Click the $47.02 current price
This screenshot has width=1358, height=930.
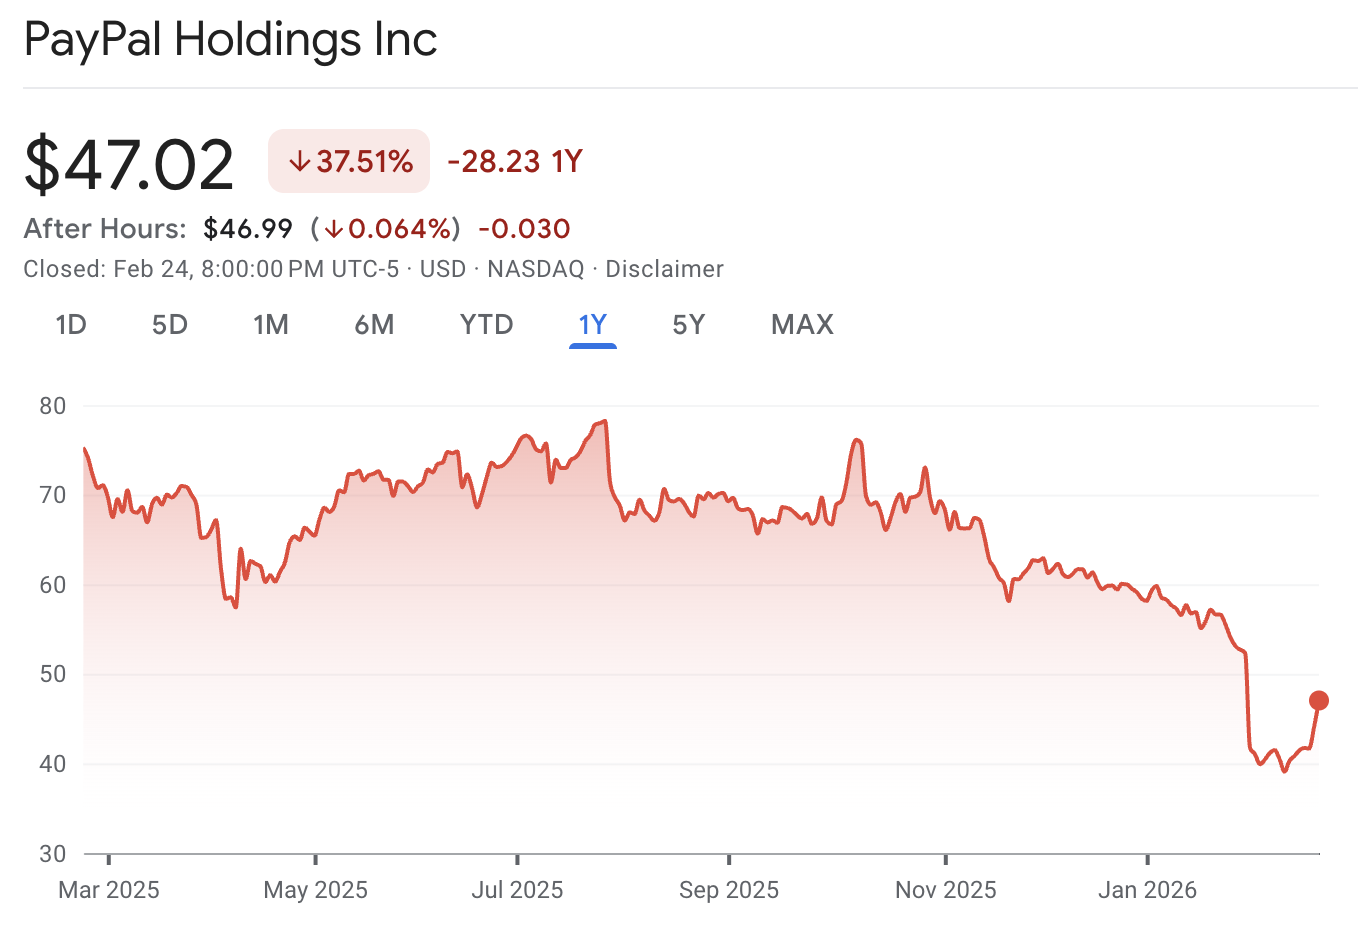click(129, 164)
